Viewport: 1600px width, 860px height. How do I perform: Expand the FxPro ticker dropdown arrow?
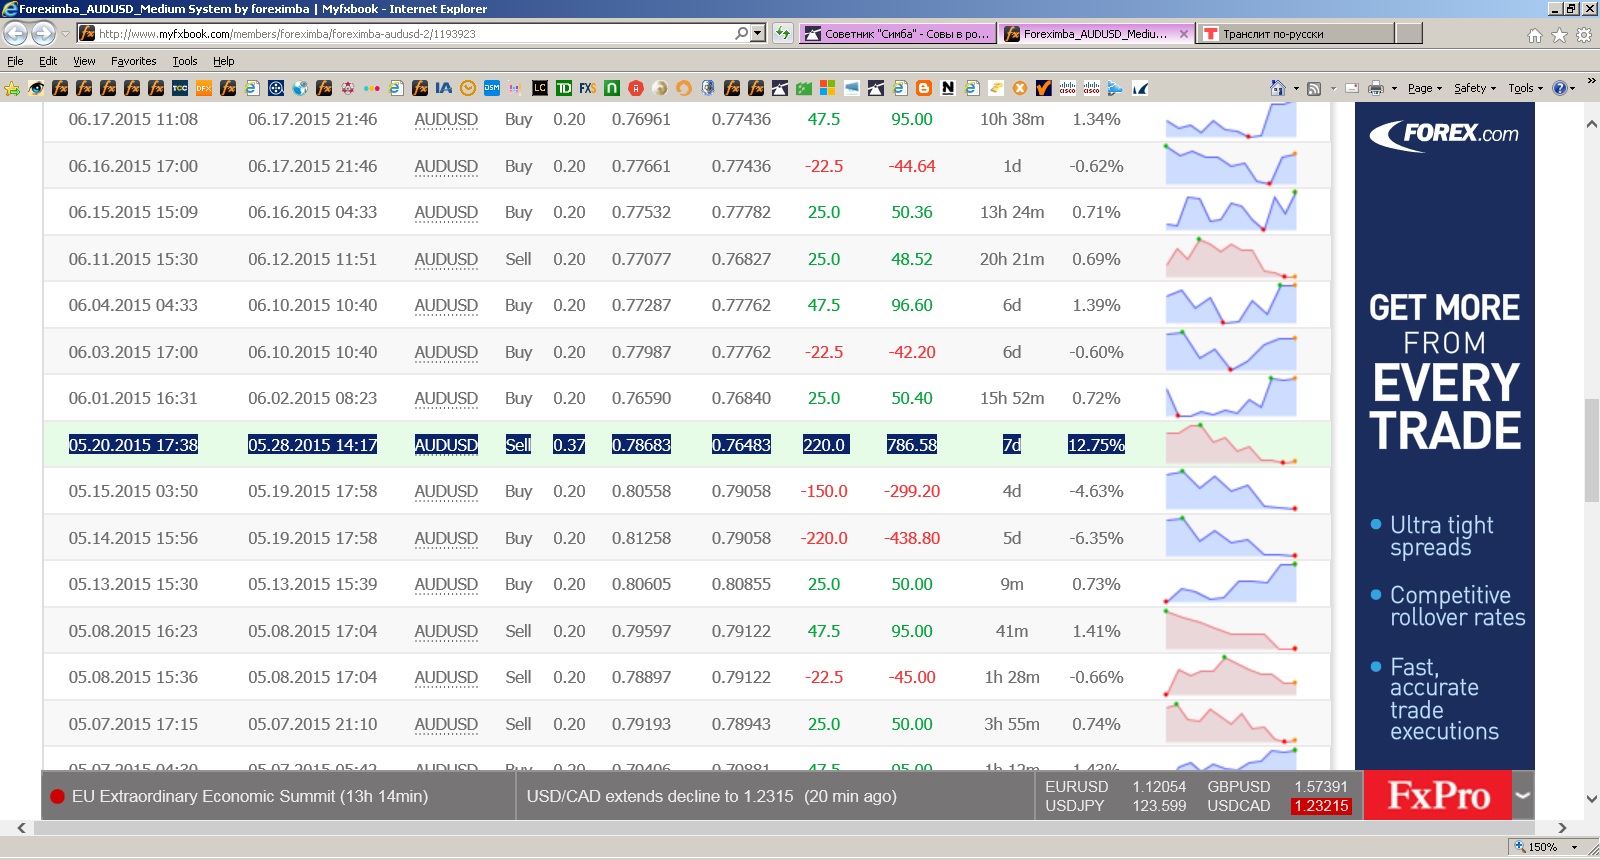click(x=1523, y=796)
